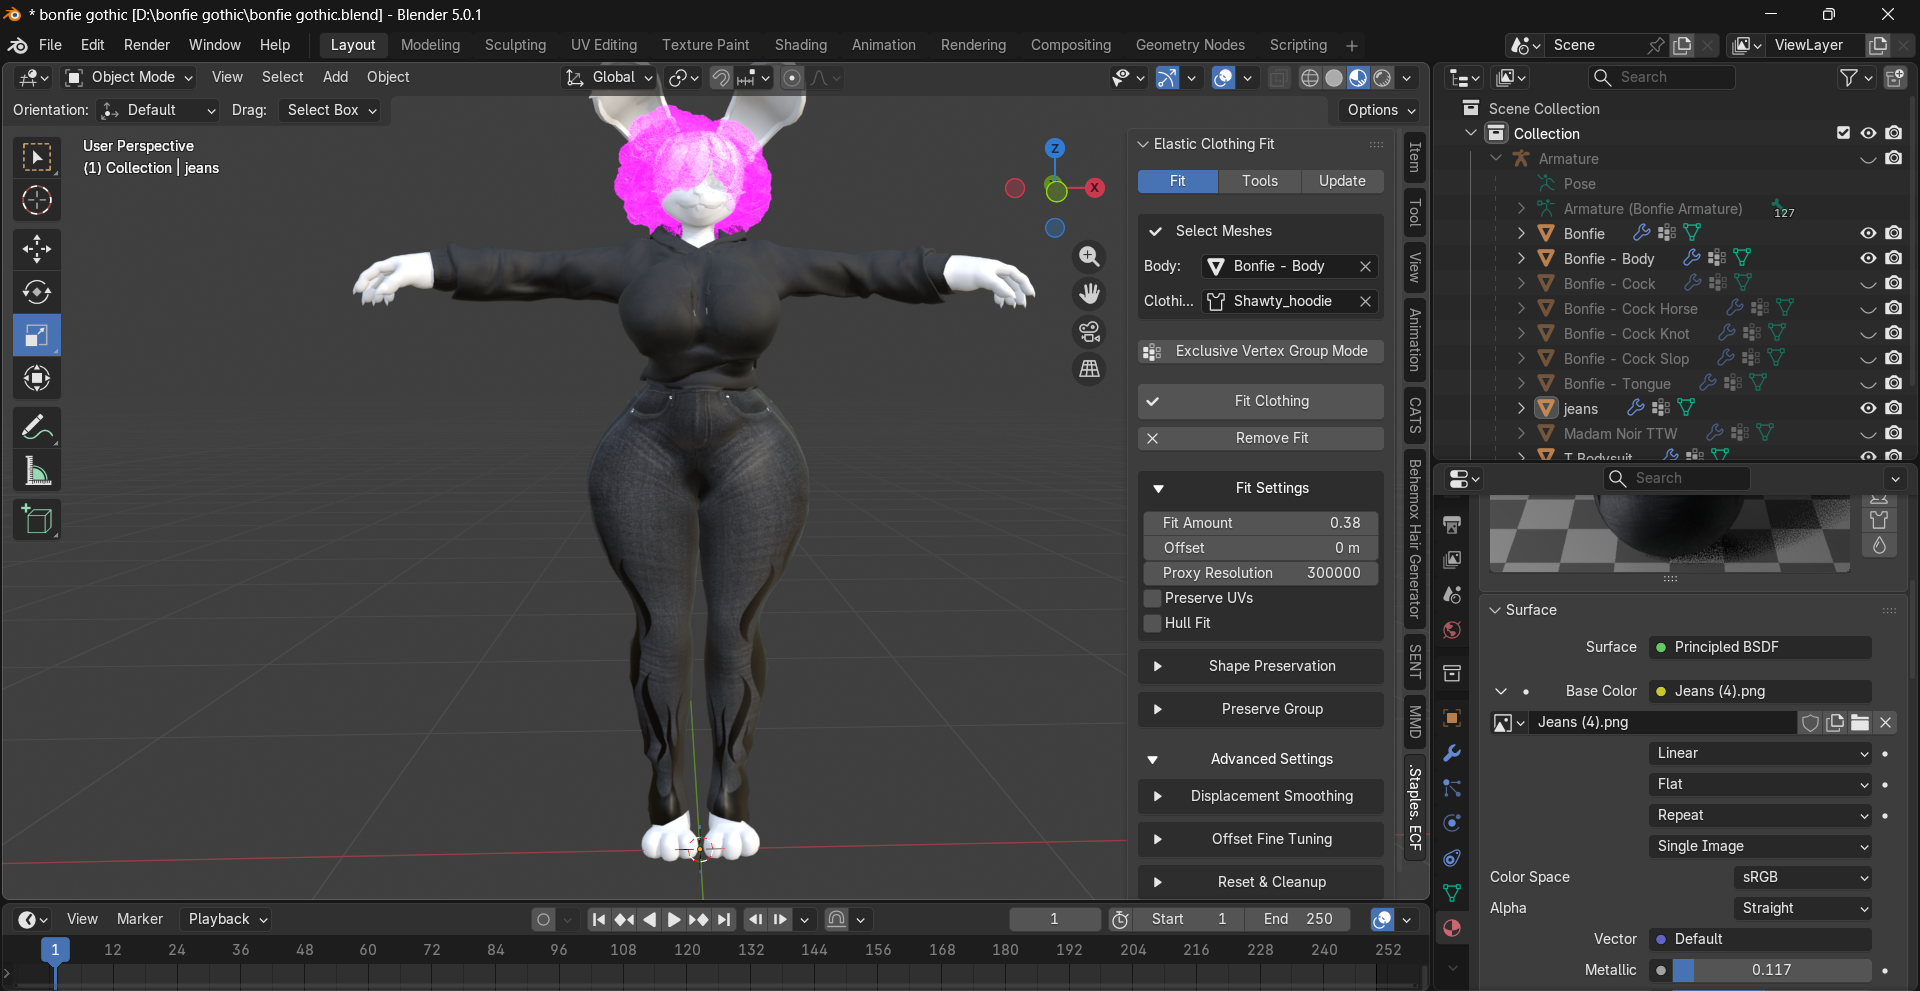Click the Fit Clothing button
This screenshot has width=1920, height=991.
(1261, 401)
